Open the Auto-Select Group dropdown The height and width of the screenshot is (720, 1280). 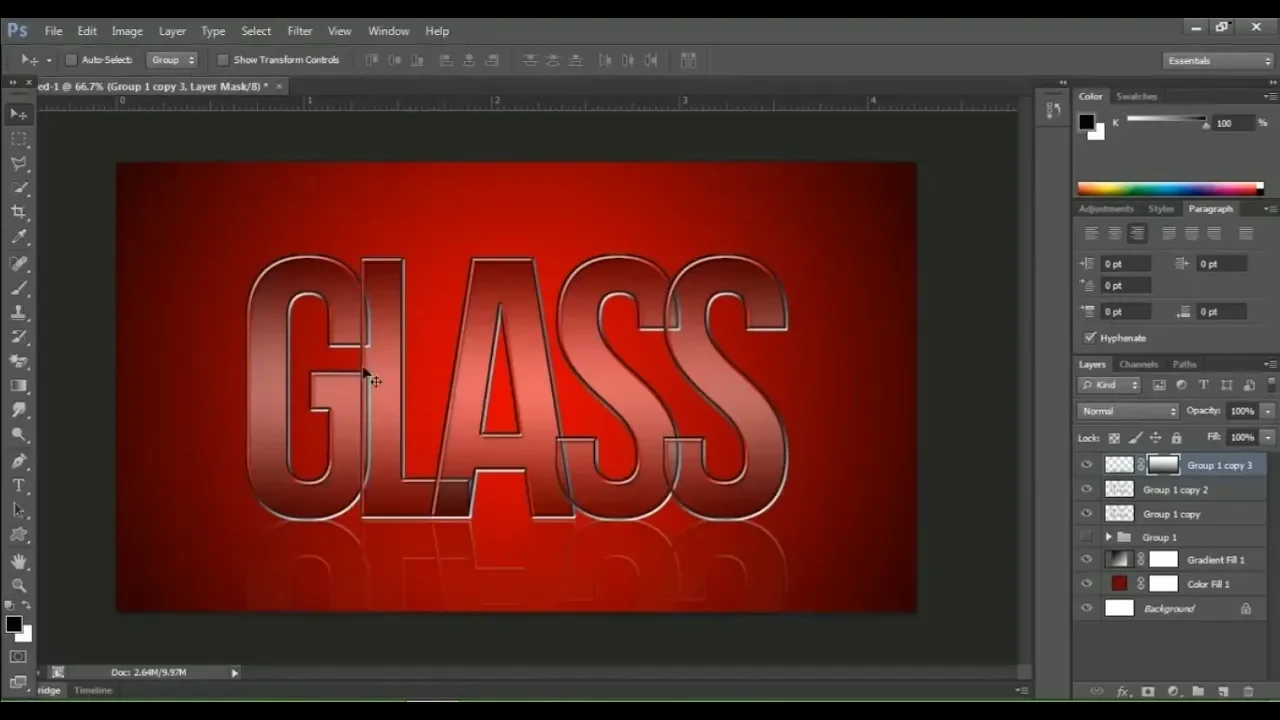tap(172, 60)
